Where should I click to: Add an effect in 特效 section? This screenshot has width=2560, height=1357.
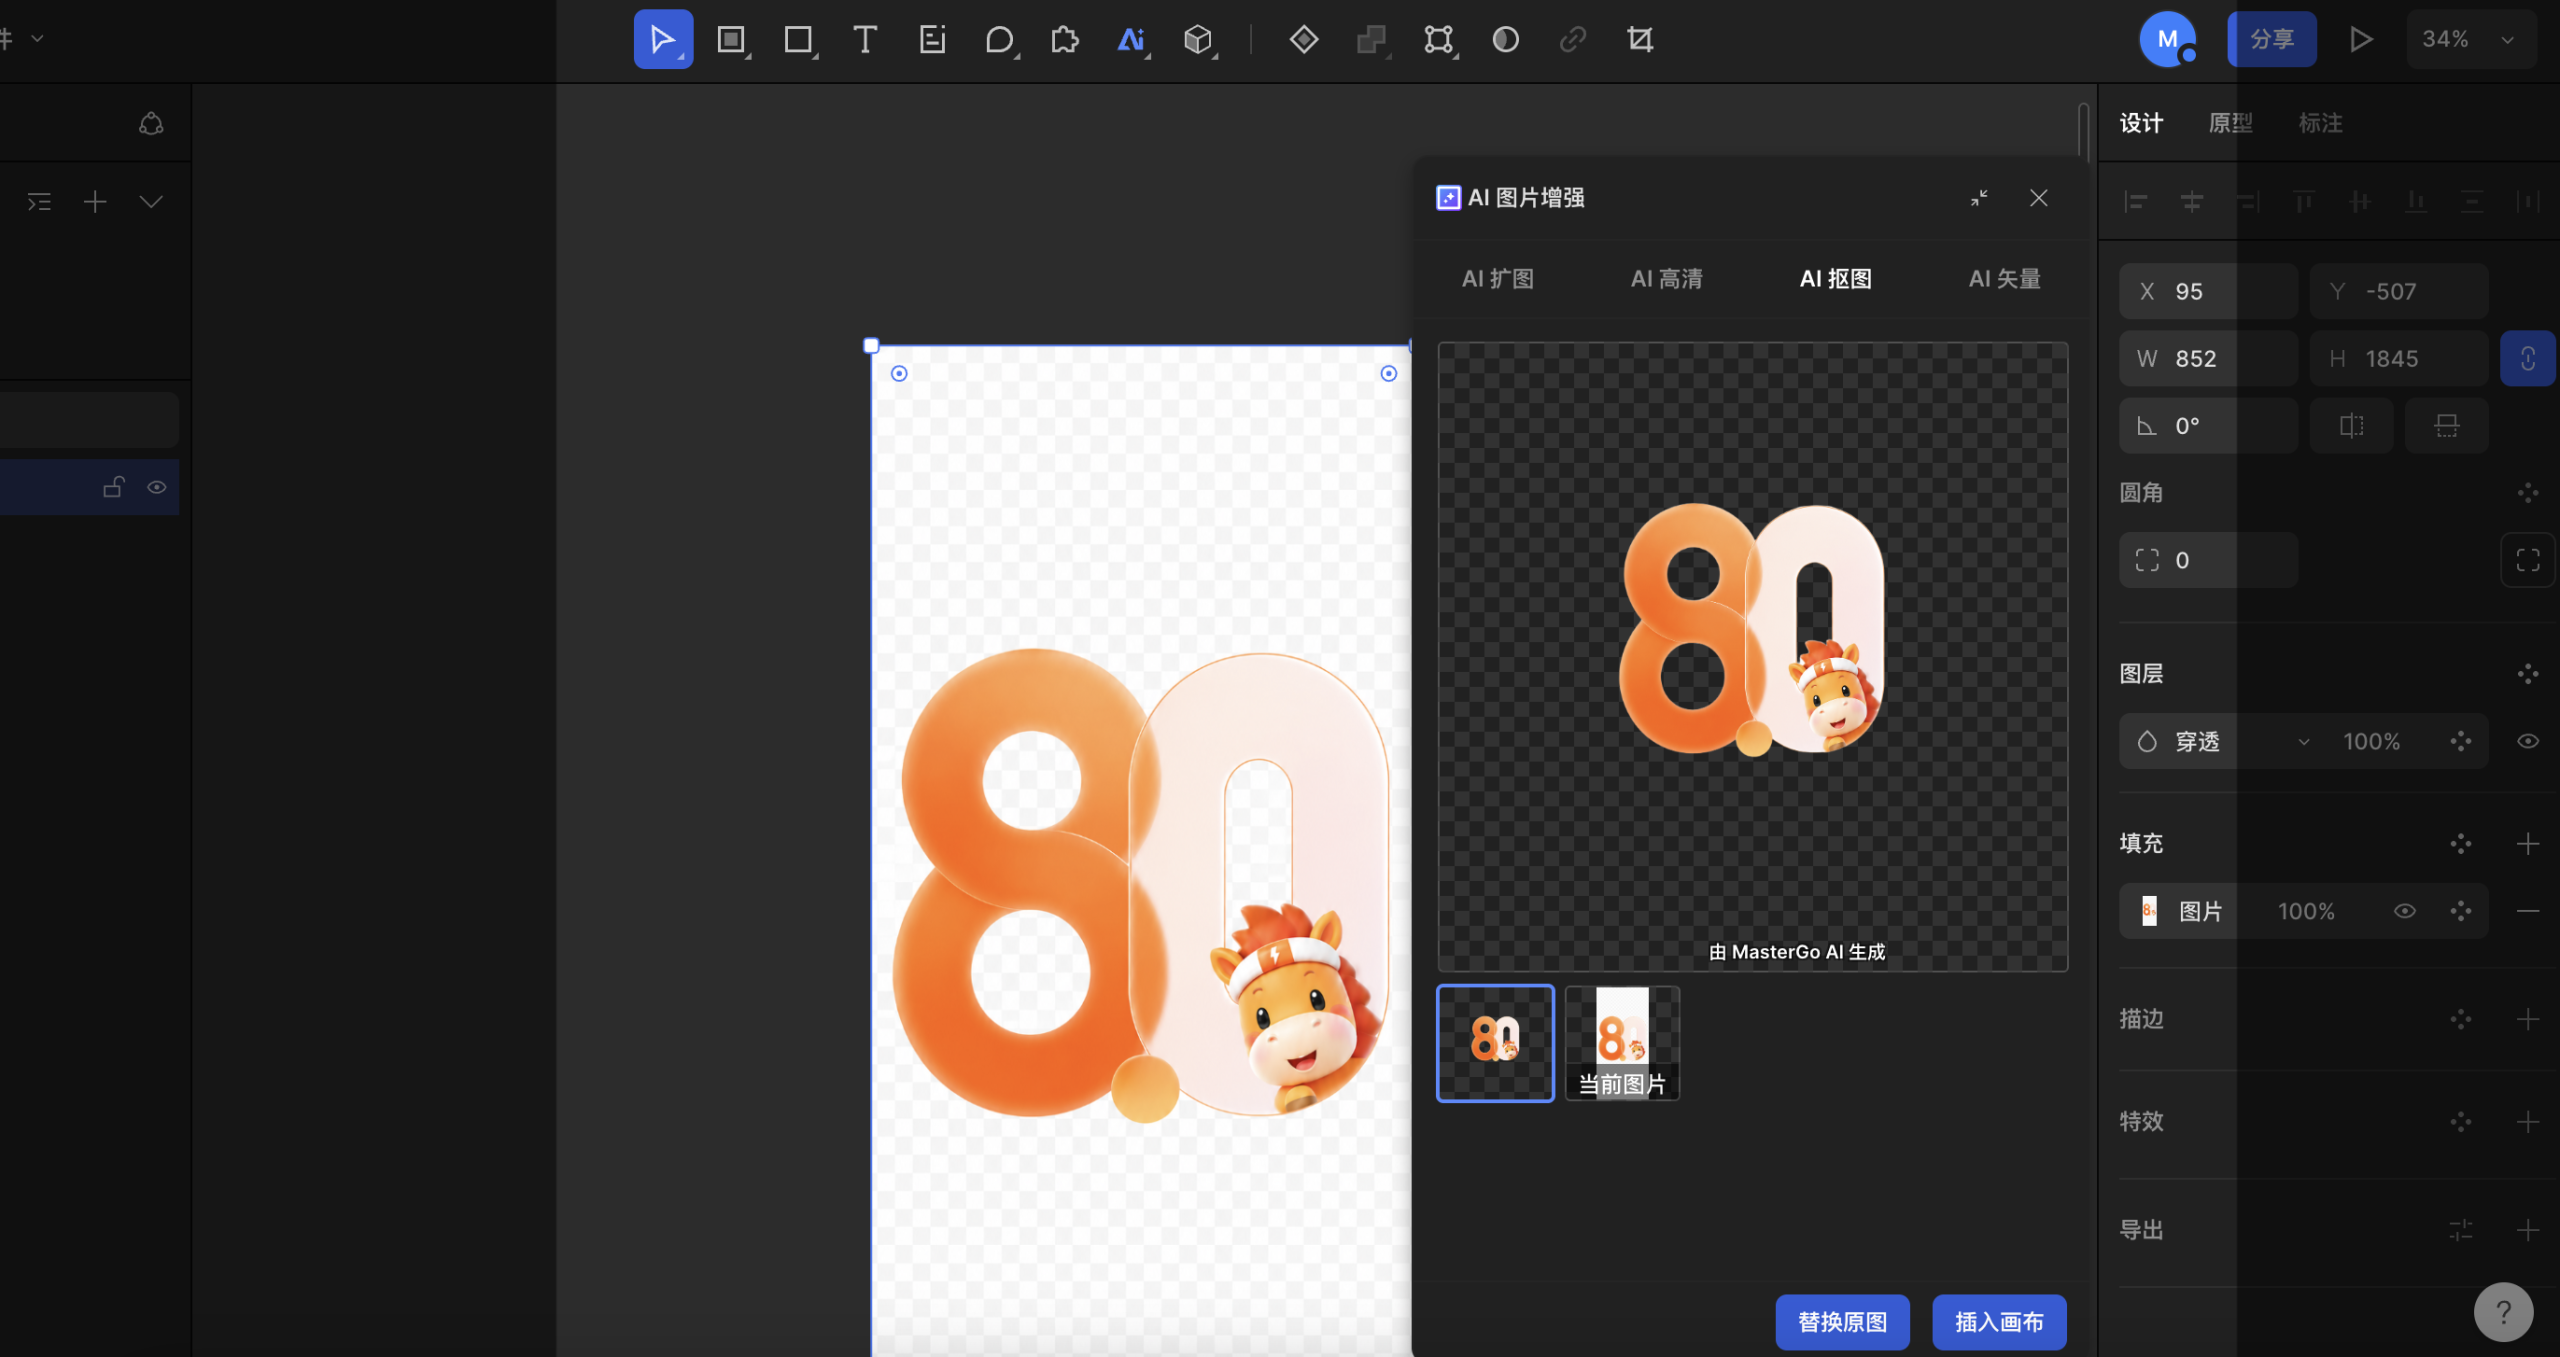click(2527, 1122)
